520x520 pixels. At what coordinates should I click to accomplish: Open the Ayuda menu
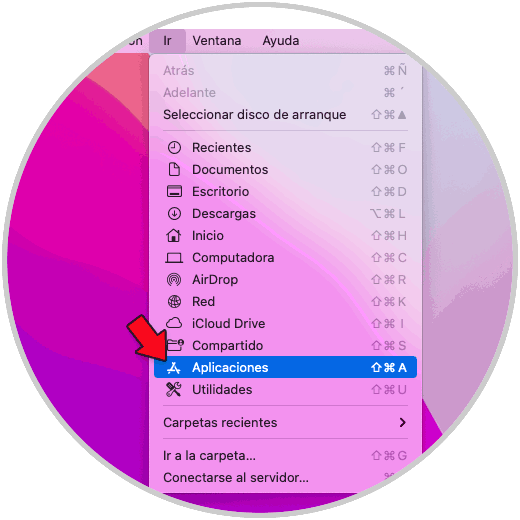[281, 41]
